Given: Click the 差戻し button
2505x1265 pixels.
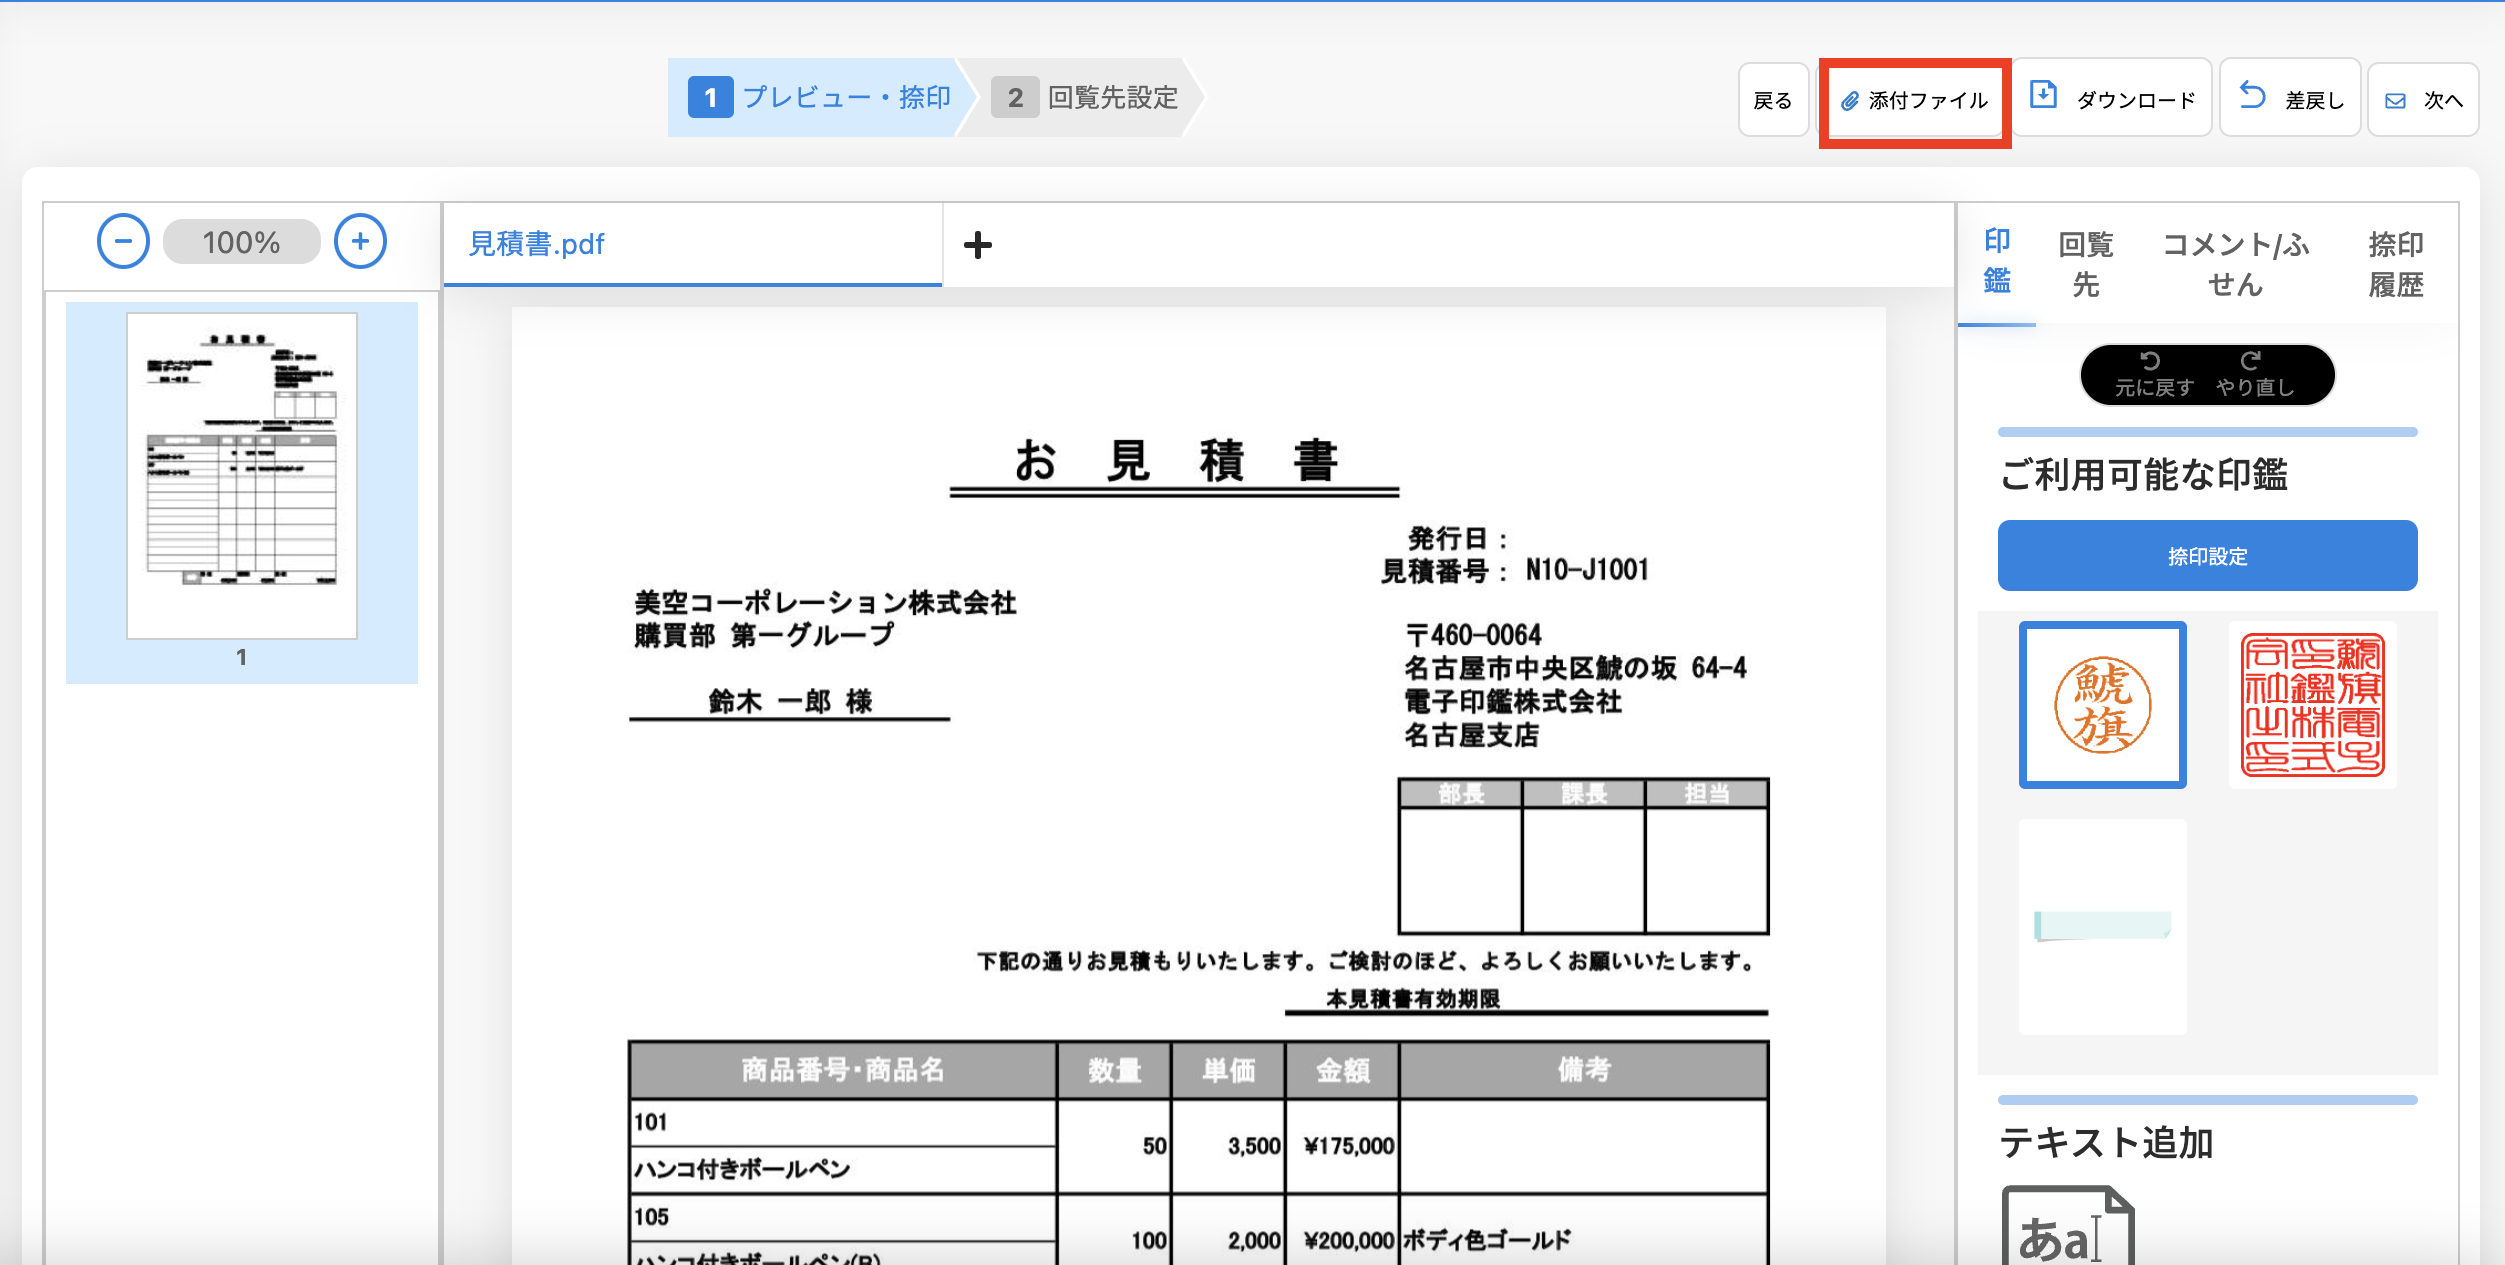Looking at the screenshot, I should [2290, 99].
